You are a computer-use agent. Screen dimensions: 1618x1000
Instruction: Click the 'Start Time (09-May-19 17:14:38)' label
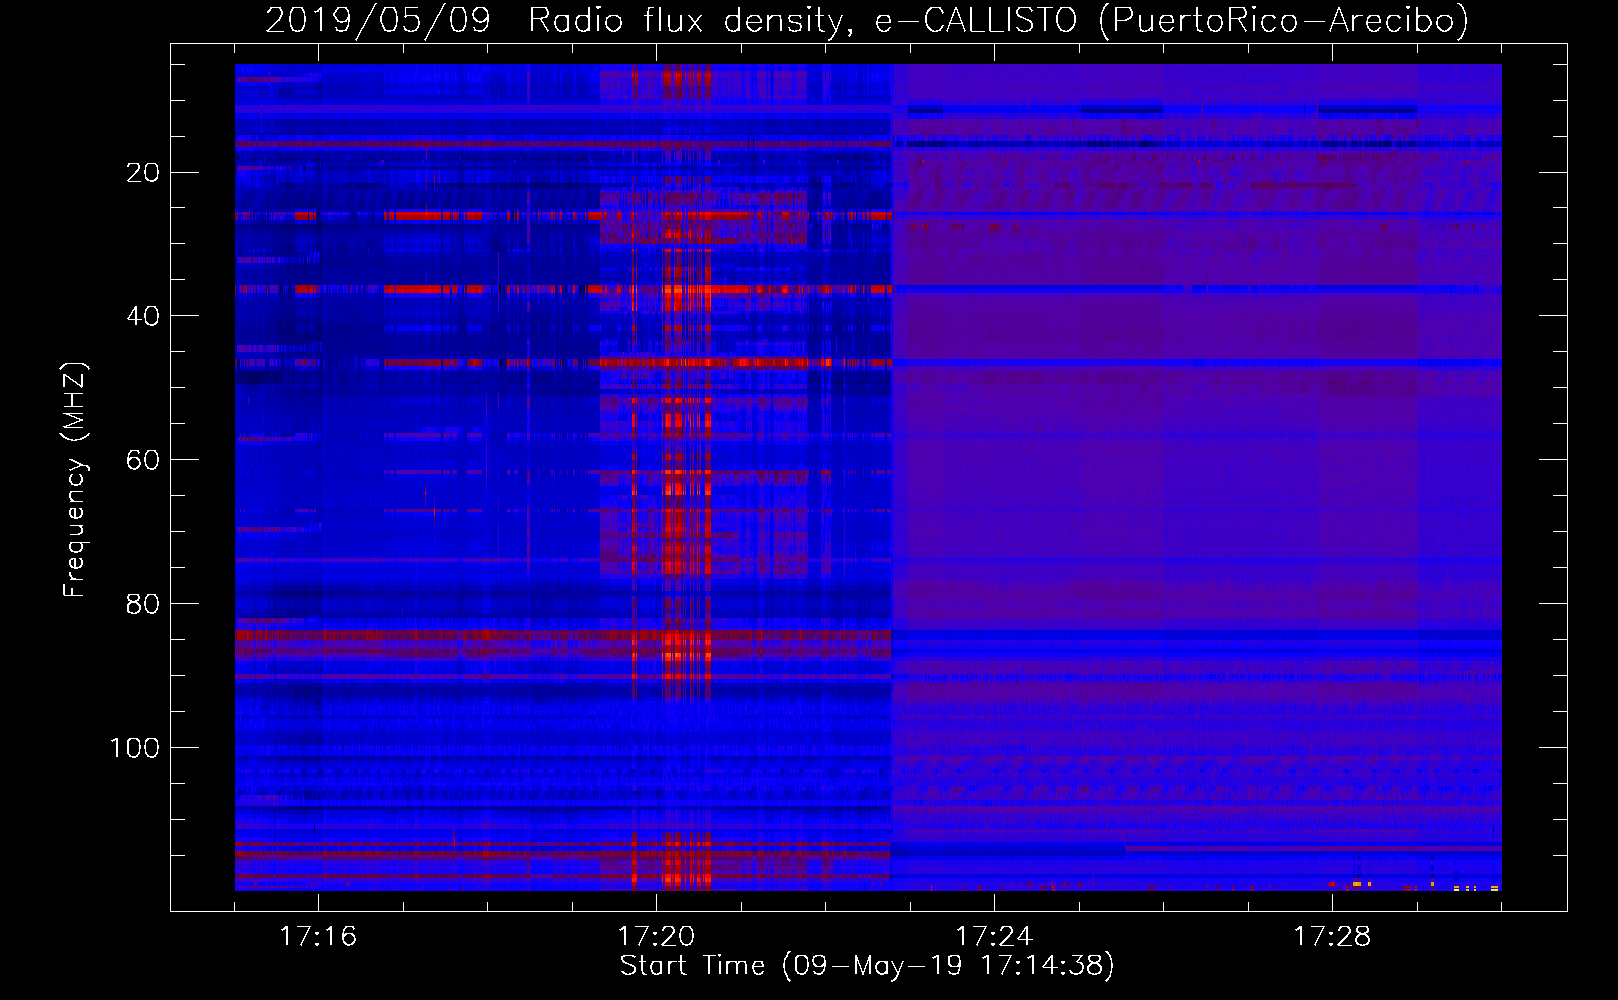click(x=867, y=966)
